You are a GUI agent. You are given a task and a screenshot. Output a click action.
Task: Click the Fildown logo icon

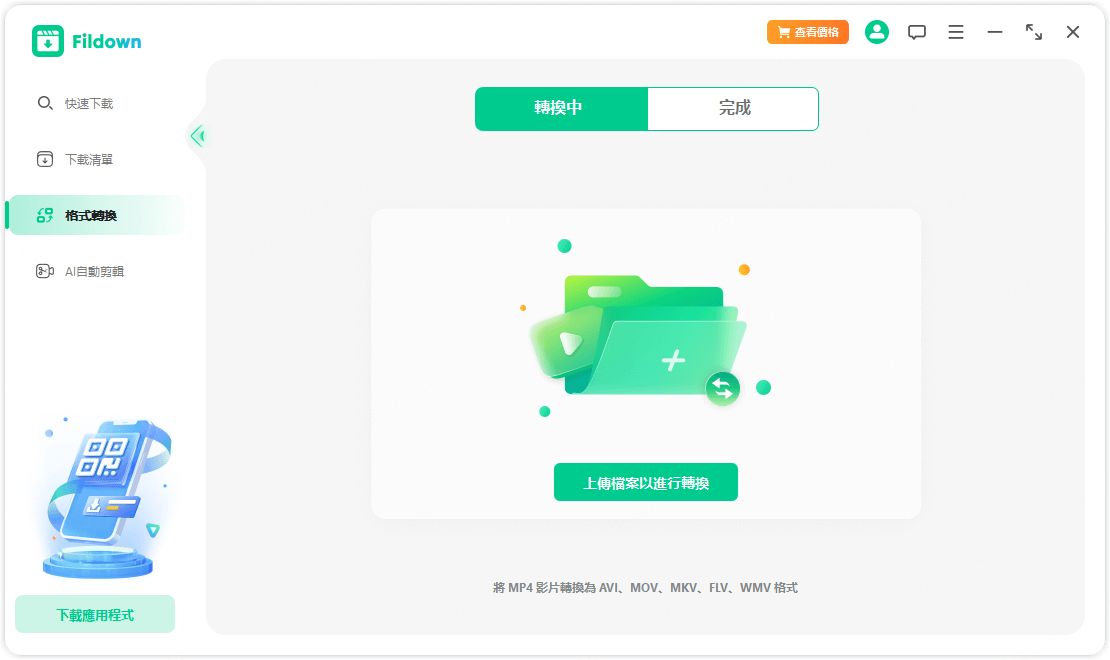click(47, 41)
